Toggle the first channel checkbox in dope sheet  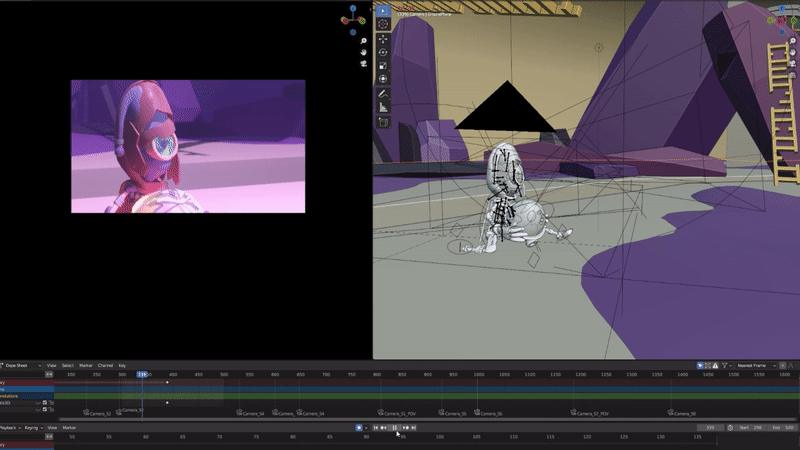pyautogui.click(x=45, y=403)
